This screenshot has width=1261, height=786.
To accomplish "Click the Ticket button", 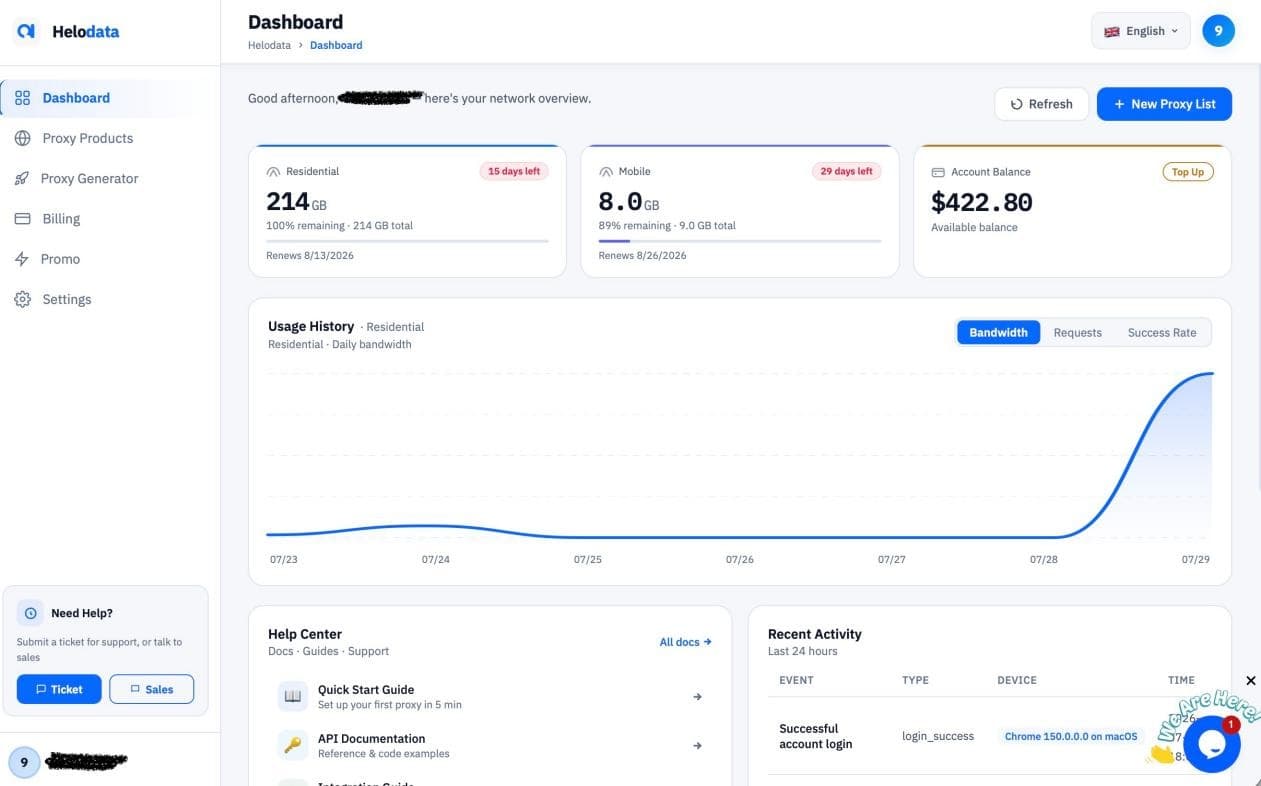I will pyautogui.click(x=59, y=689).
